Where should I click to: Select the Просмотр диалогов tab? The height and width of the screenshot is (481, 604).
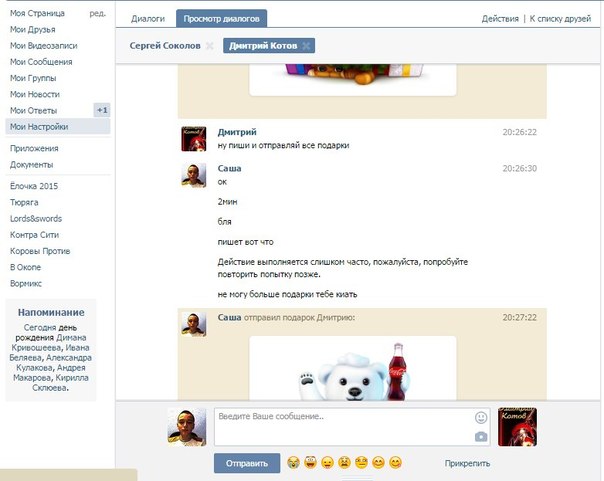pyautogui.click(x=221, y=18)
